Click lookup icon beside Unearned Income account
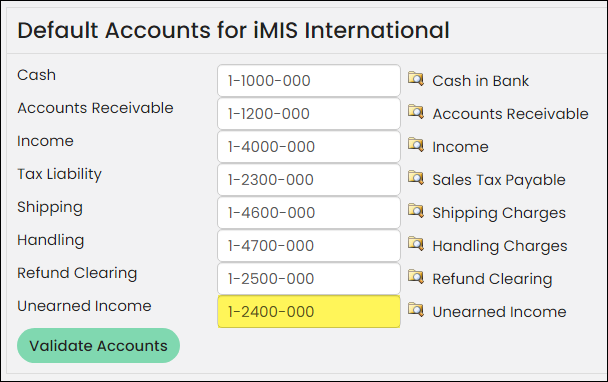This screenshot has width=608, height=382. (416, 310)
